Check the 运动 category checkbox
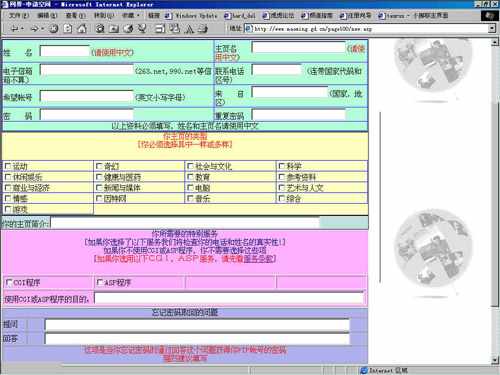 click(x=8, y=166)
